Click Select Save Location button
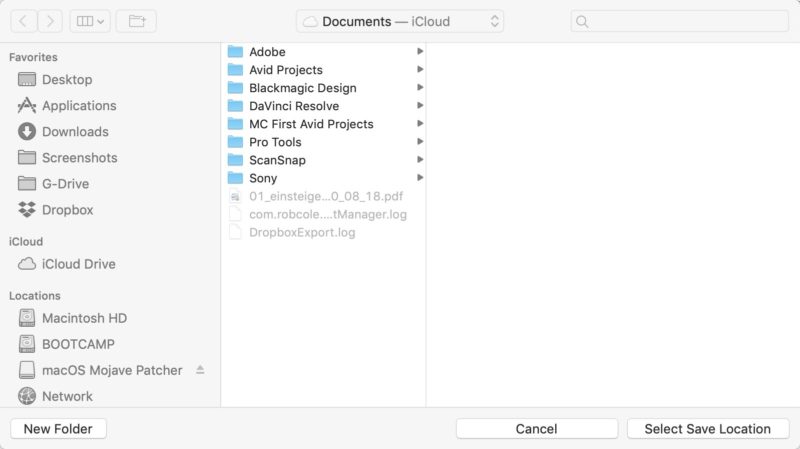The image size is (800, 449). pyautogui.click(x=708, y=429)
